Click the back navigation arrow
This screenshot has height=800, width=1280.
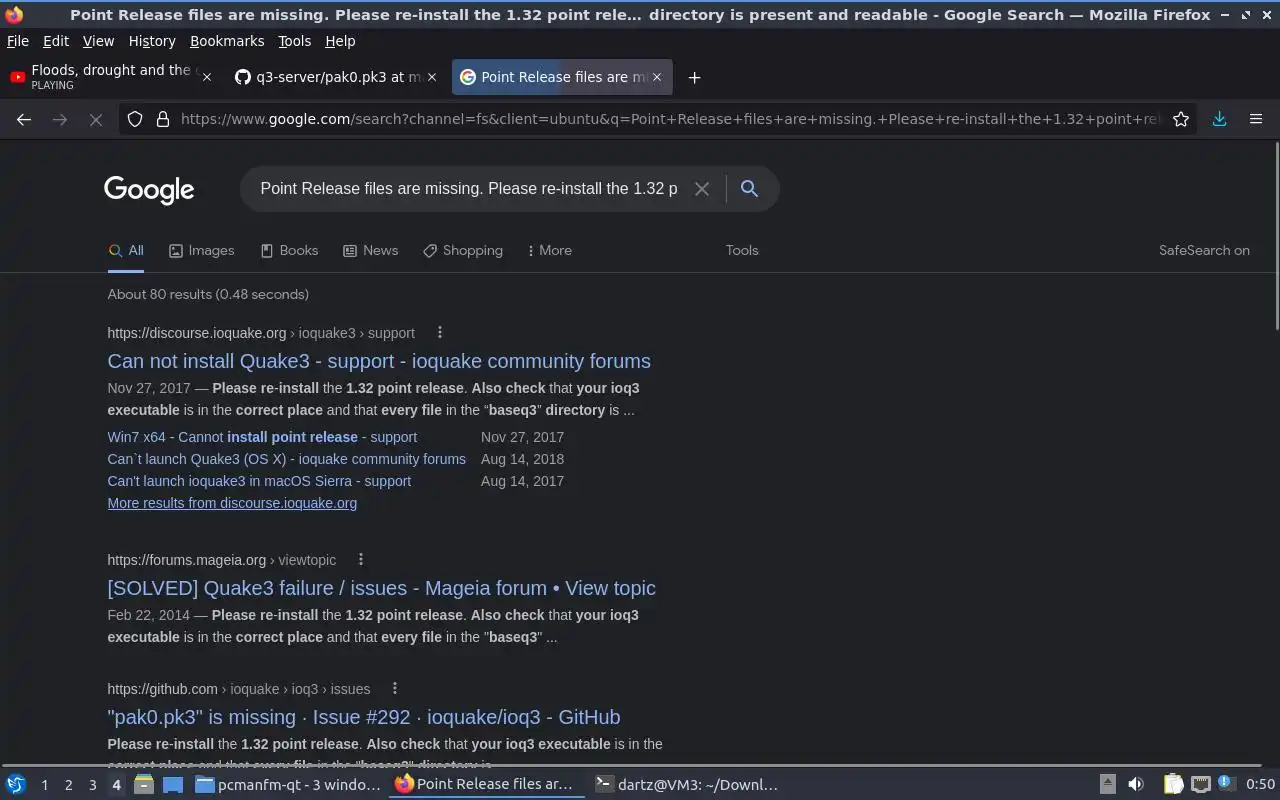[24, 119]
